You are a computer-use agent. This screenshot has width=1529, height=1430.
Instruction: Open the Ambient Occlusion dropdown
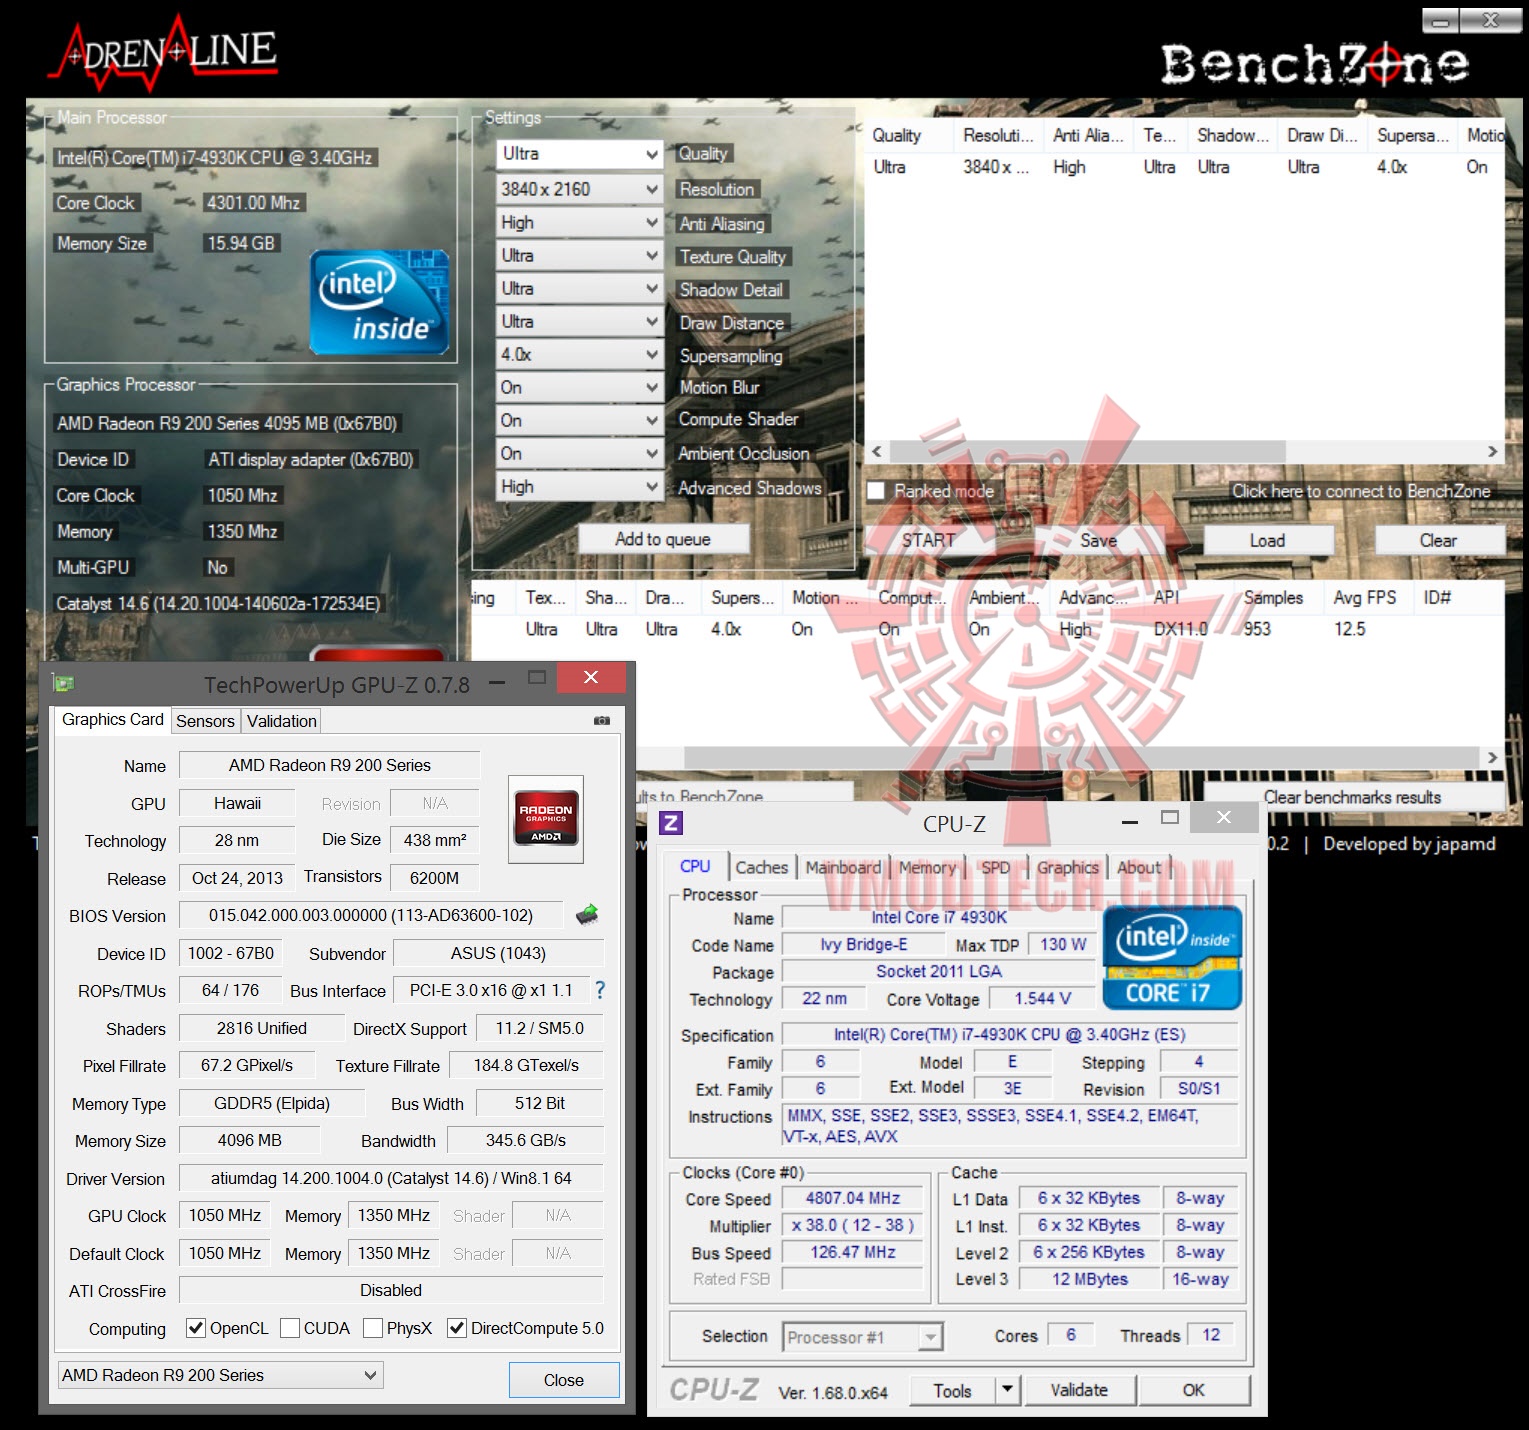[x=580, y=453]
